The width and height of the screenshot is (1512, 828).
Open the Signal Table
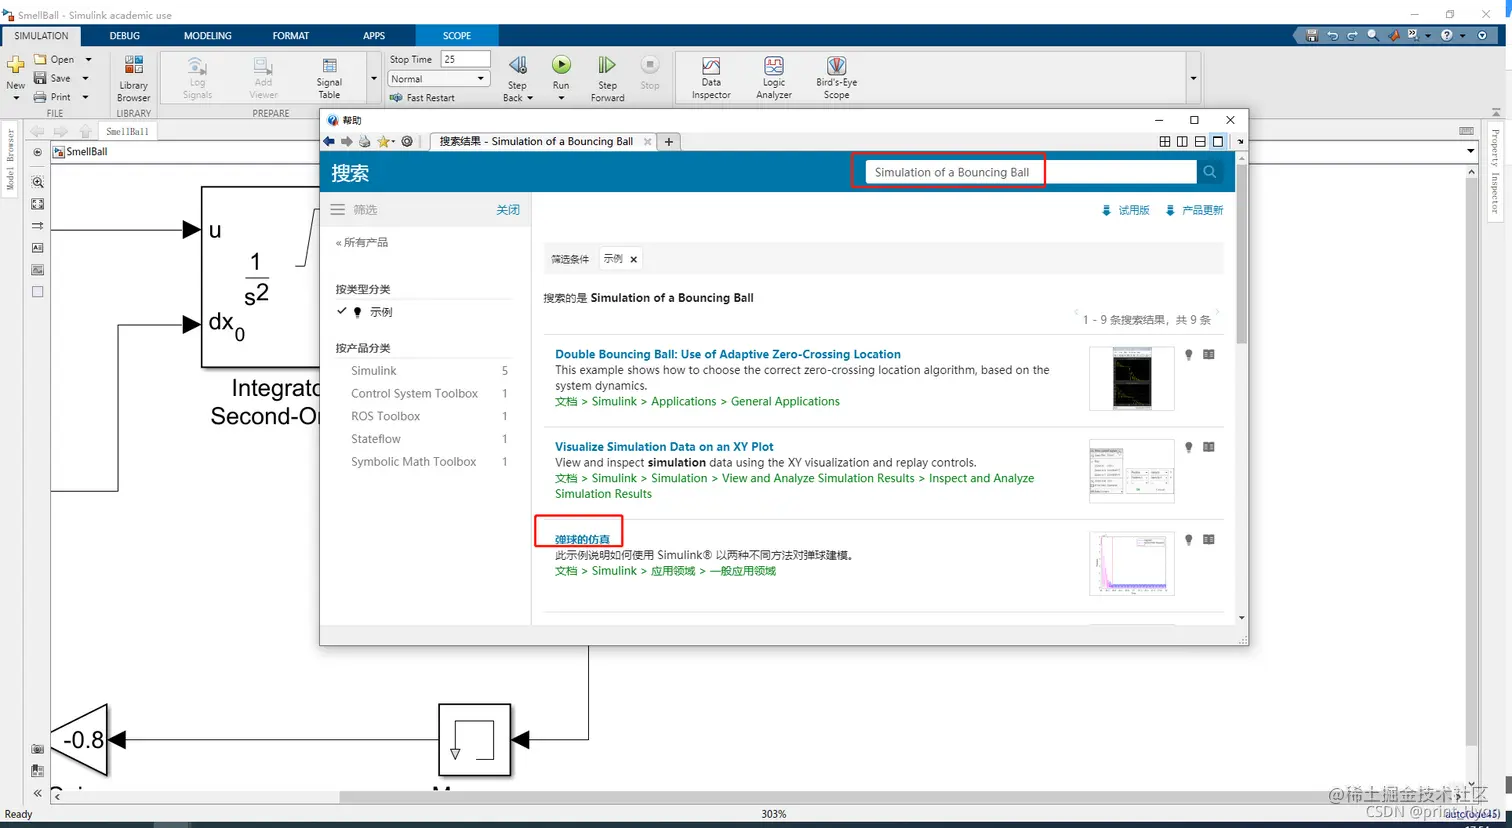329,78
